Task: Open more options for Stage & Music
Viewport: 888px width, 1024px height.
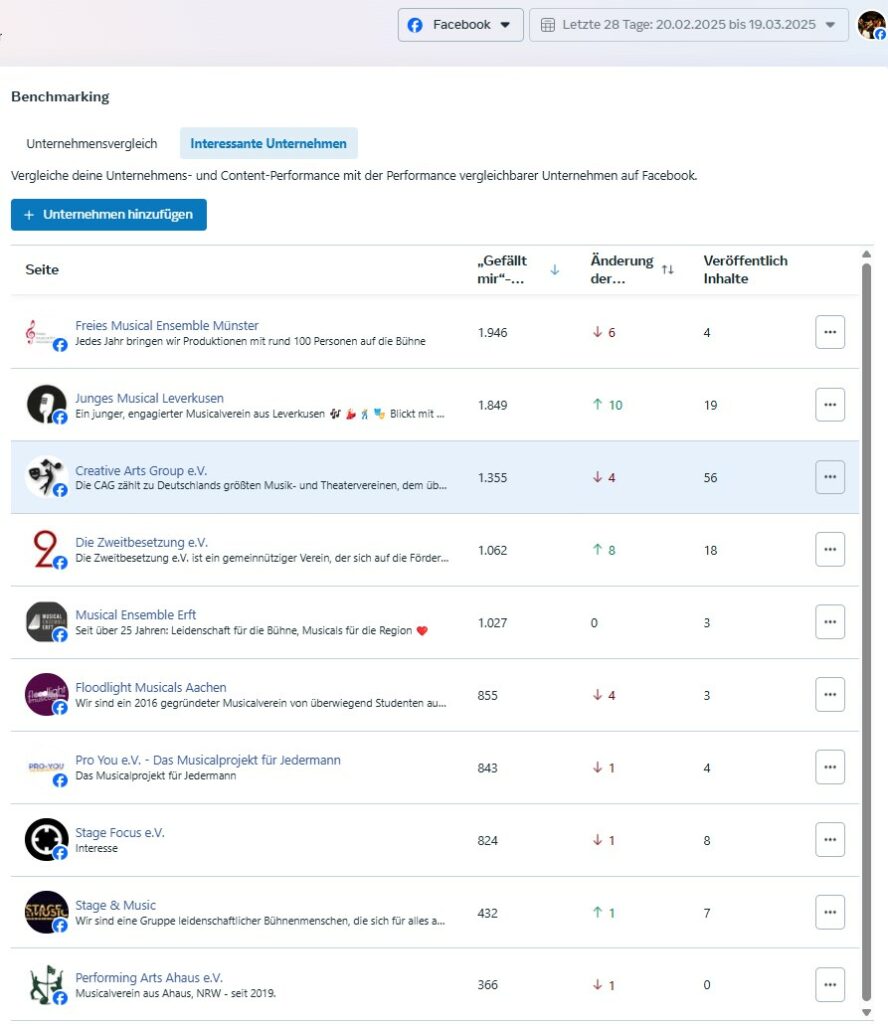Action: (x=830, y=912)
